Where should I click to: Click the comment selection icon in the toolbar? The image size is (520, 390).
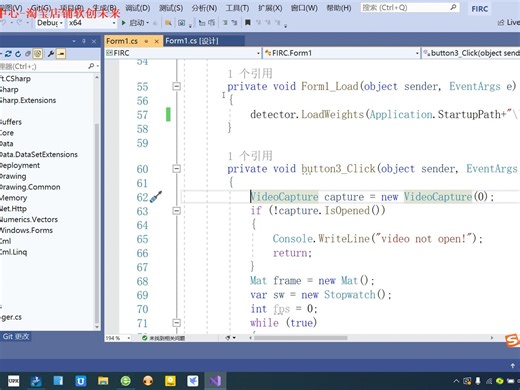pos(225,23)
